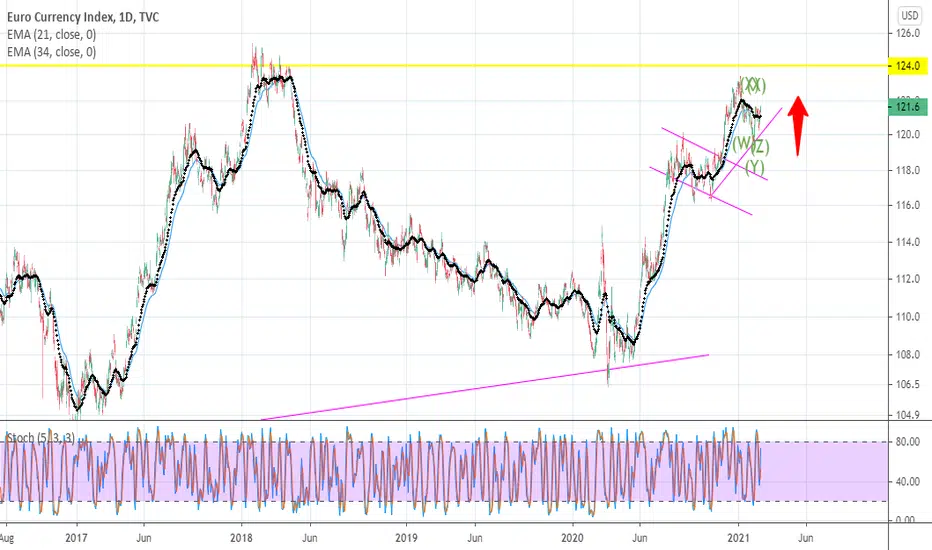Click the 116.0 price axis label
Screen dimensions: 932x550
(908, 205)
